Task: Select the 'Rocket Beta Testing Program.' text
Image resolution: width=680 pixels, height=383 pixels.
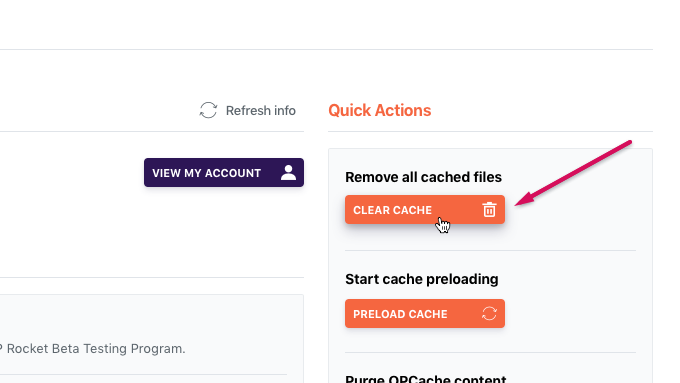Action: [x=96, y=349]
